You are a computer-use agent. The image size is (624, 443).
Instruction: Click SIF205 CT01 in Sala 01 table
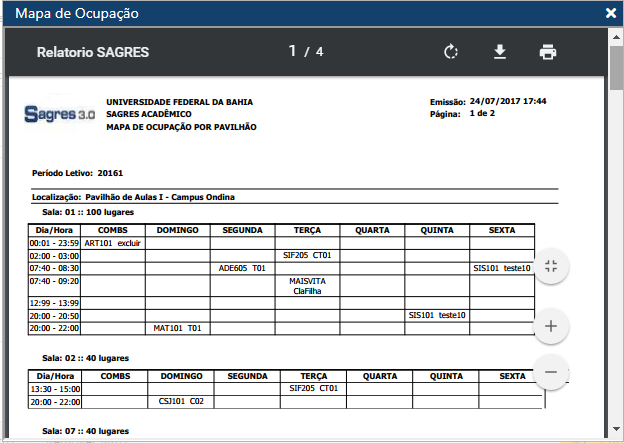(x=307, y=255)
